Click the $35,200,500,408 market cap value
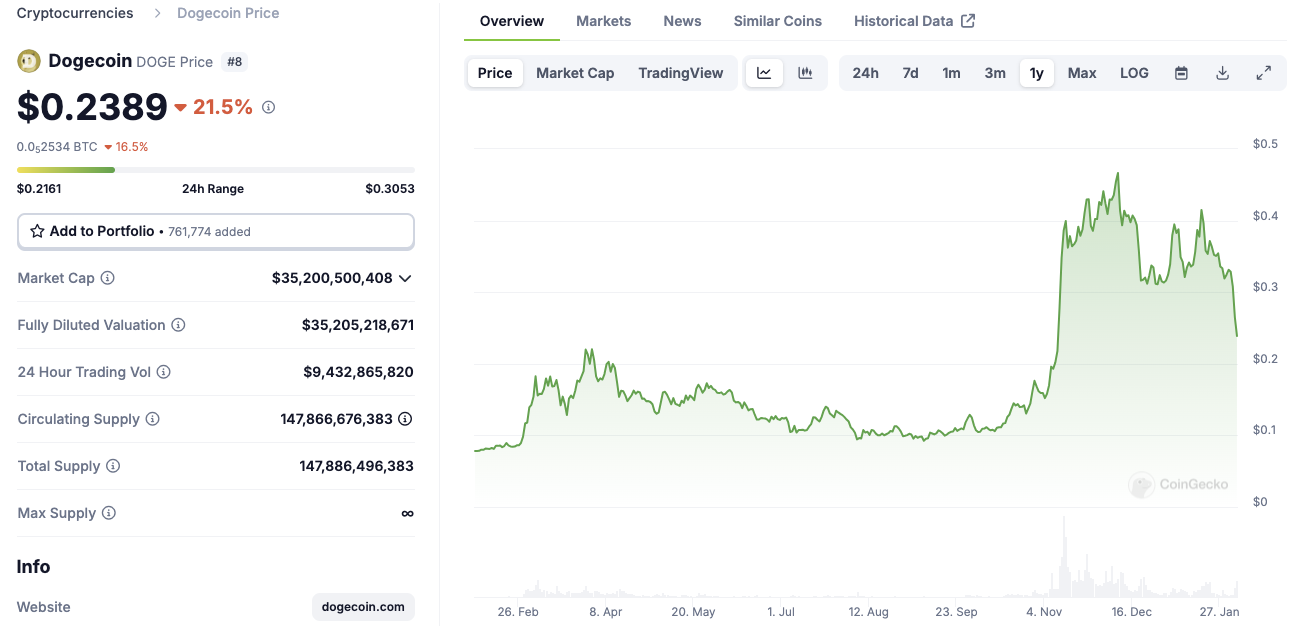 (x=332, y=278)
